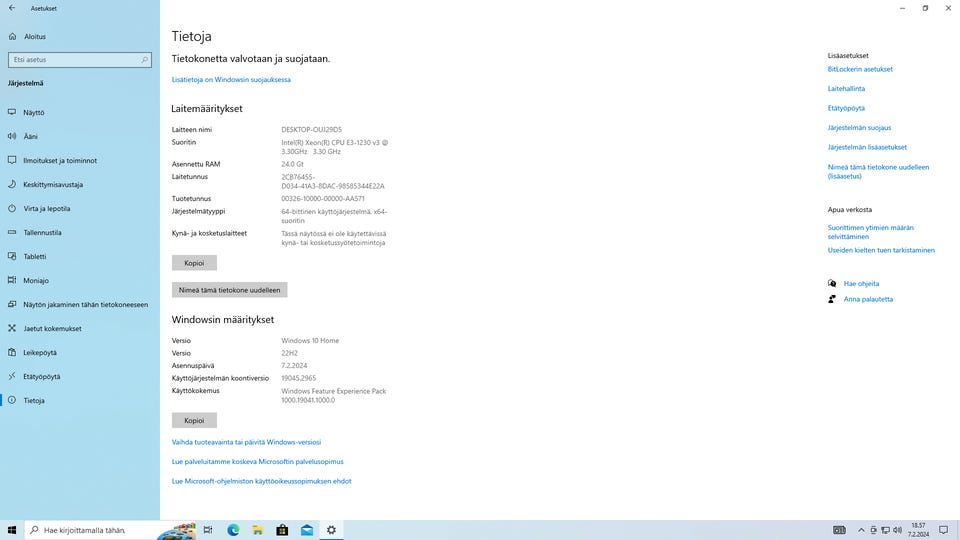Viewport: 960px width, 540px height.
Task: Open the Windows Start menu
Action: click(x=12, y=530)
